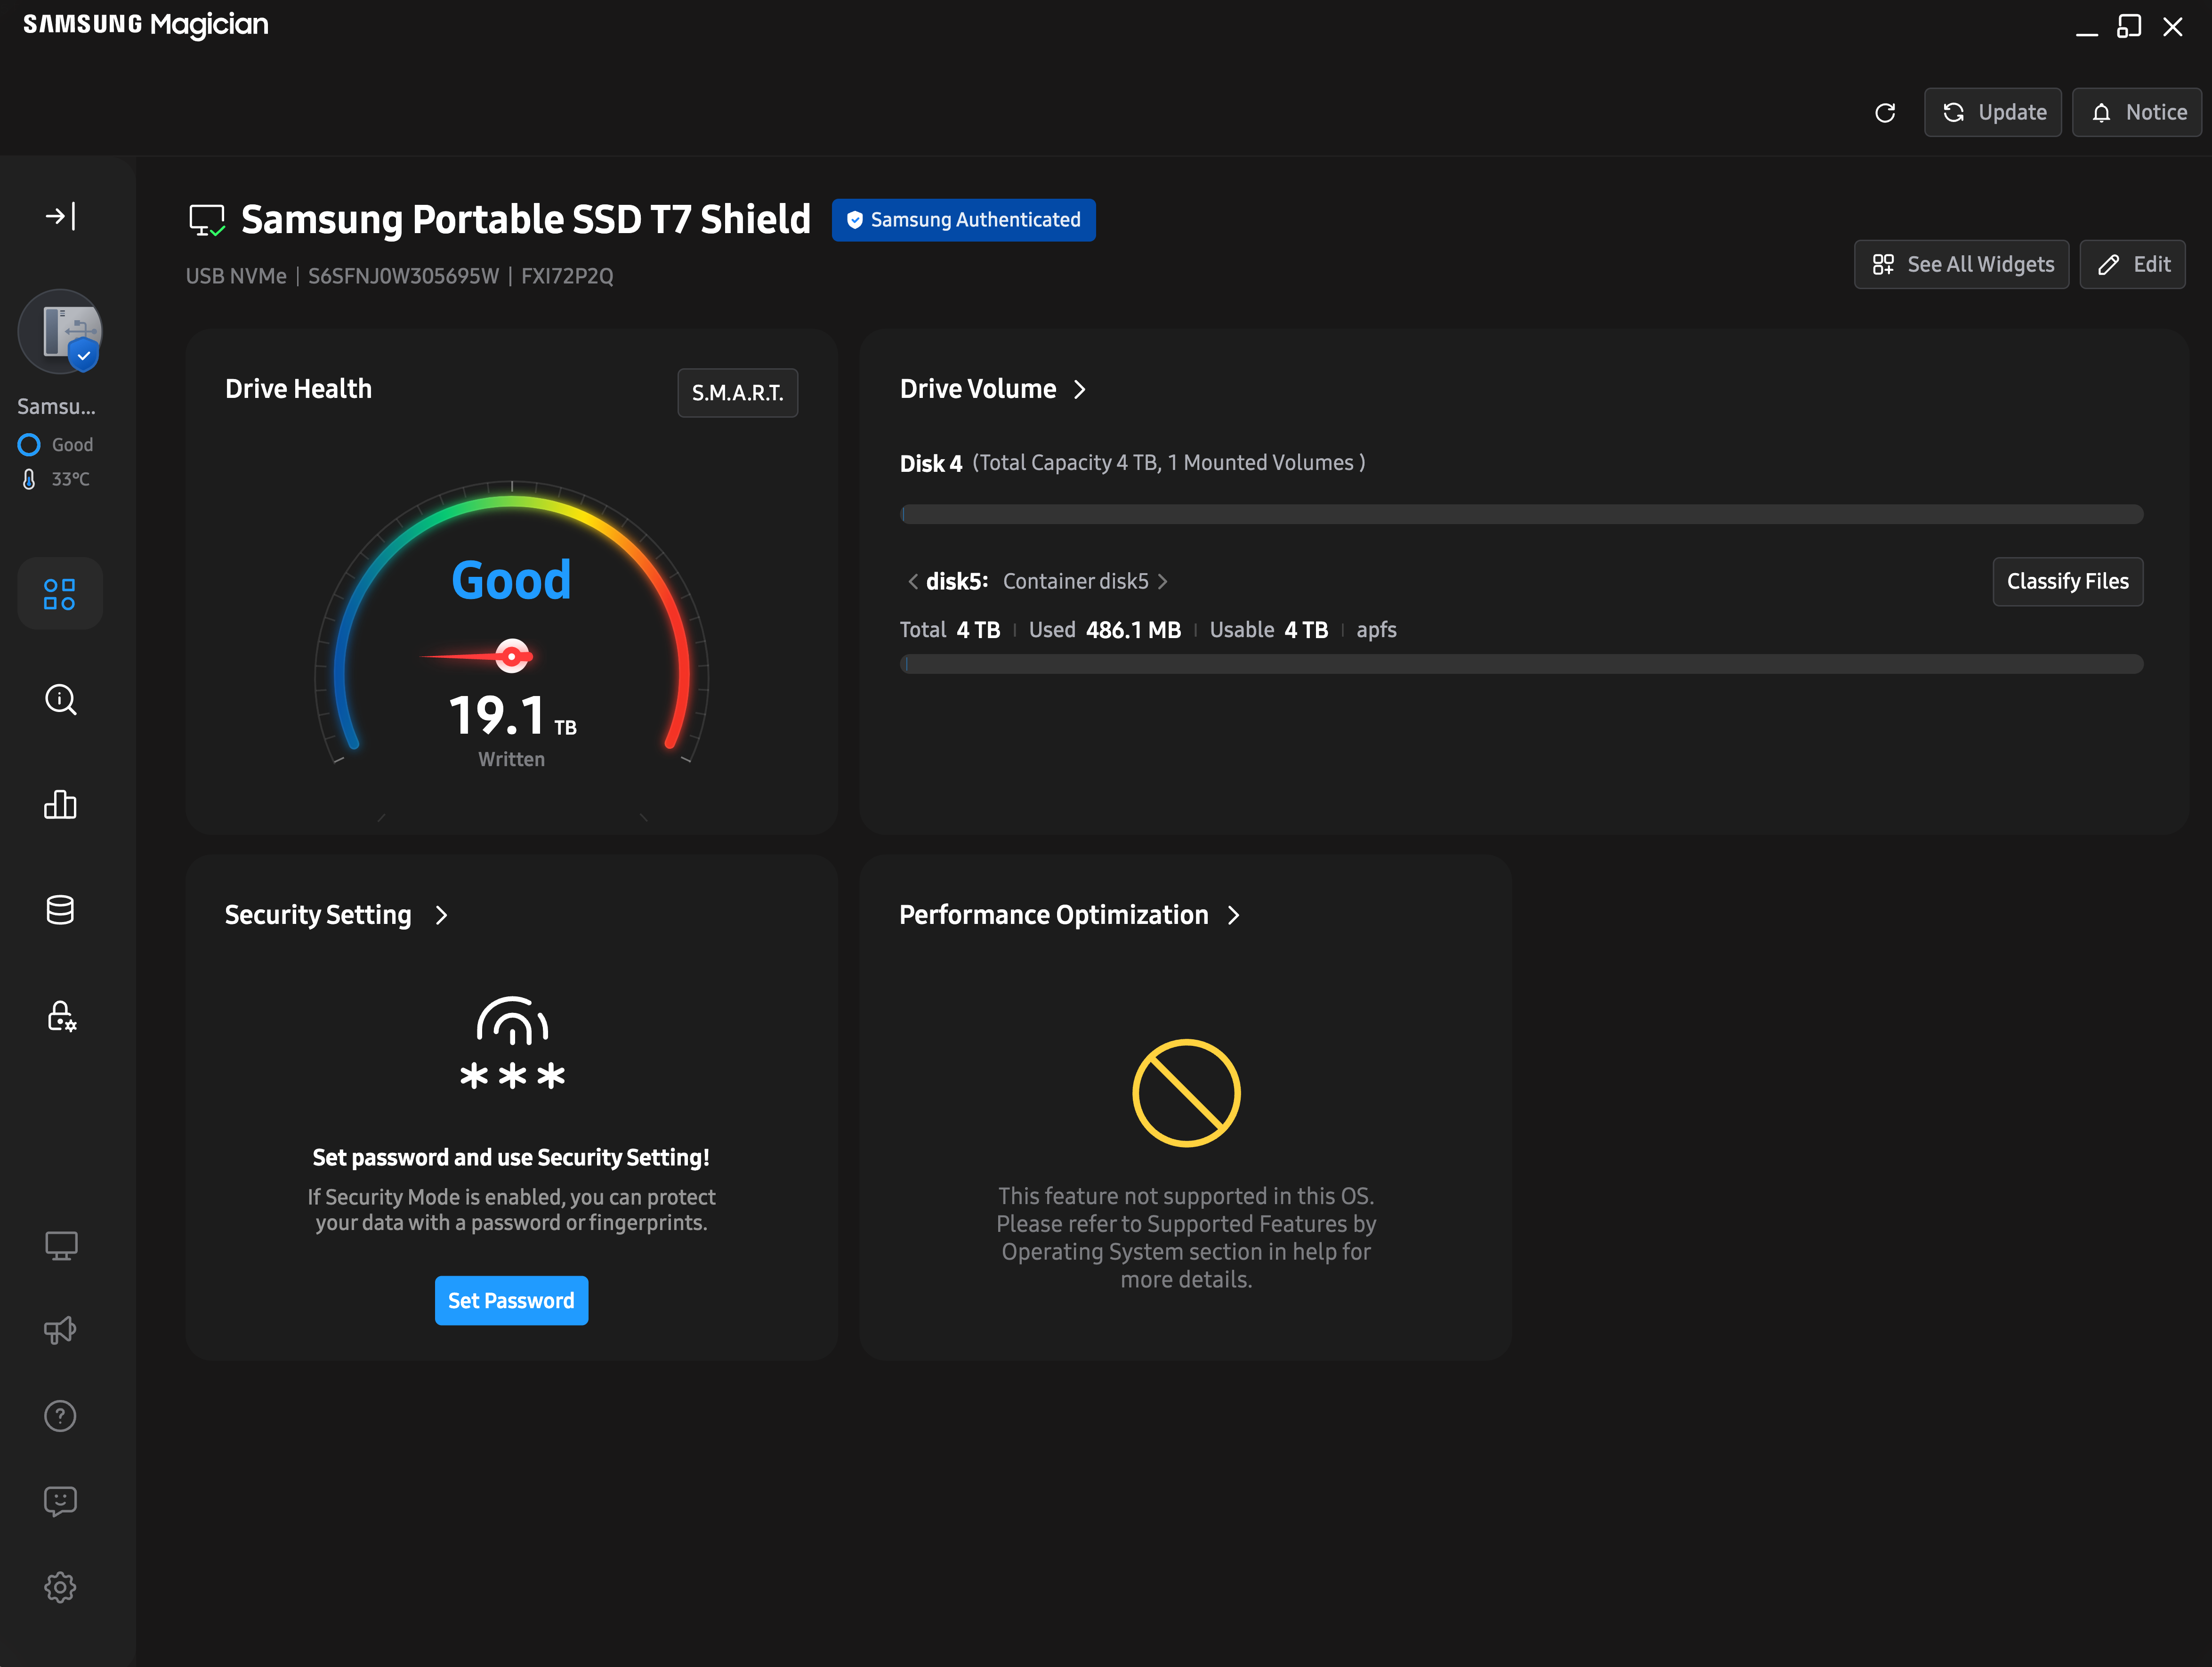Click the Set Password button

coord(511,1300)
